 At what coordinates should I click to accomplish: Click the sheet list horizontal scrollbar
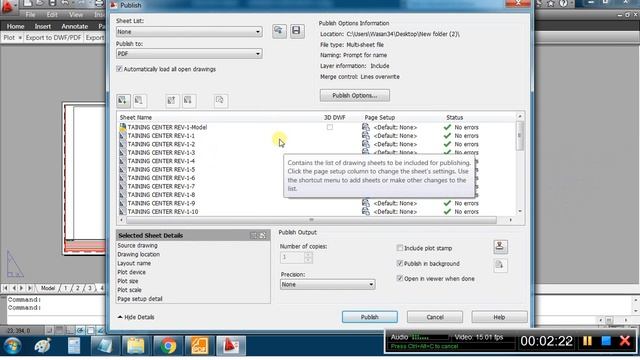point(311,220)
